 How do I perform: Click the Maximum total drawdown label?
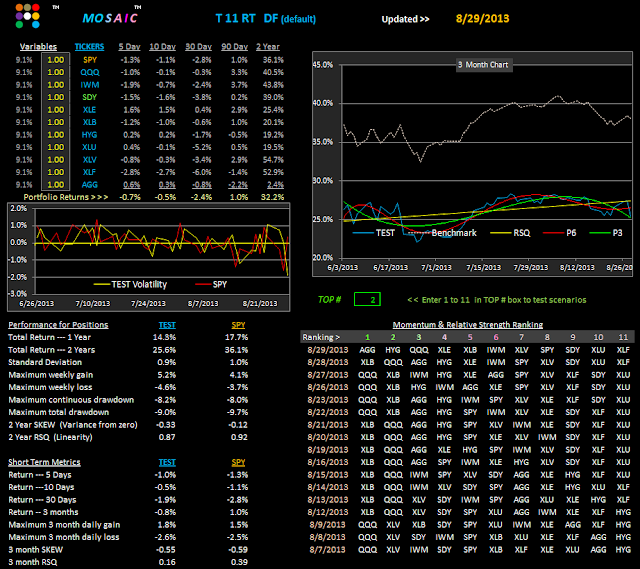[x=59, y=412]
